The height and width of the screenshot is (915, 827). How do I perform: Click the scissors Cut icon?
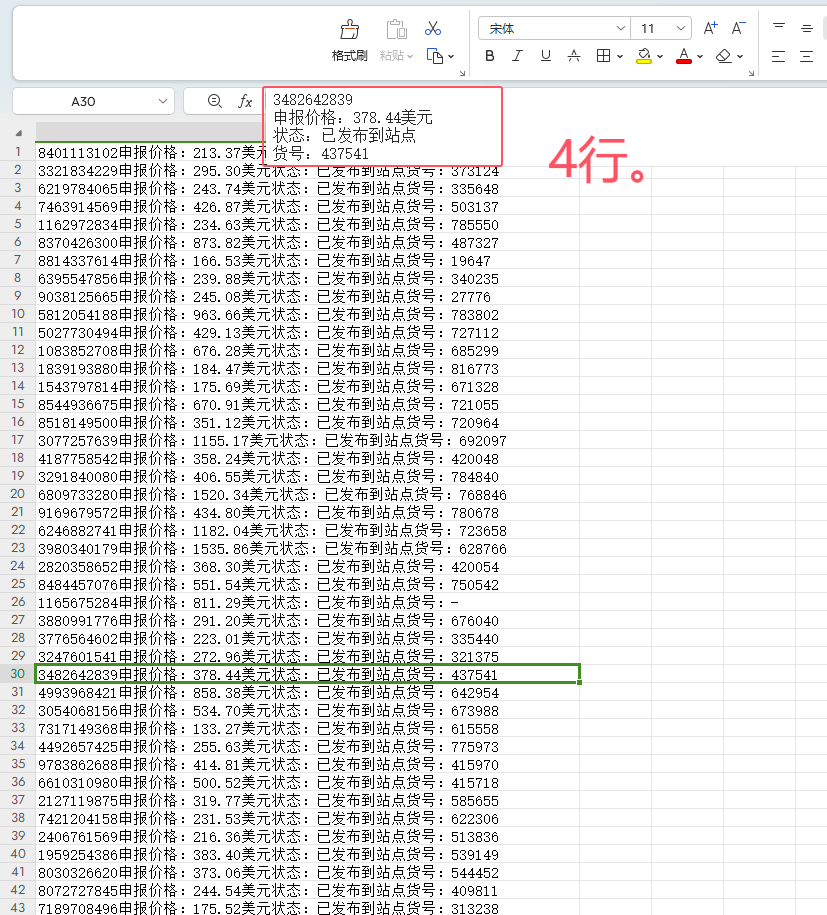click(433, 28)
